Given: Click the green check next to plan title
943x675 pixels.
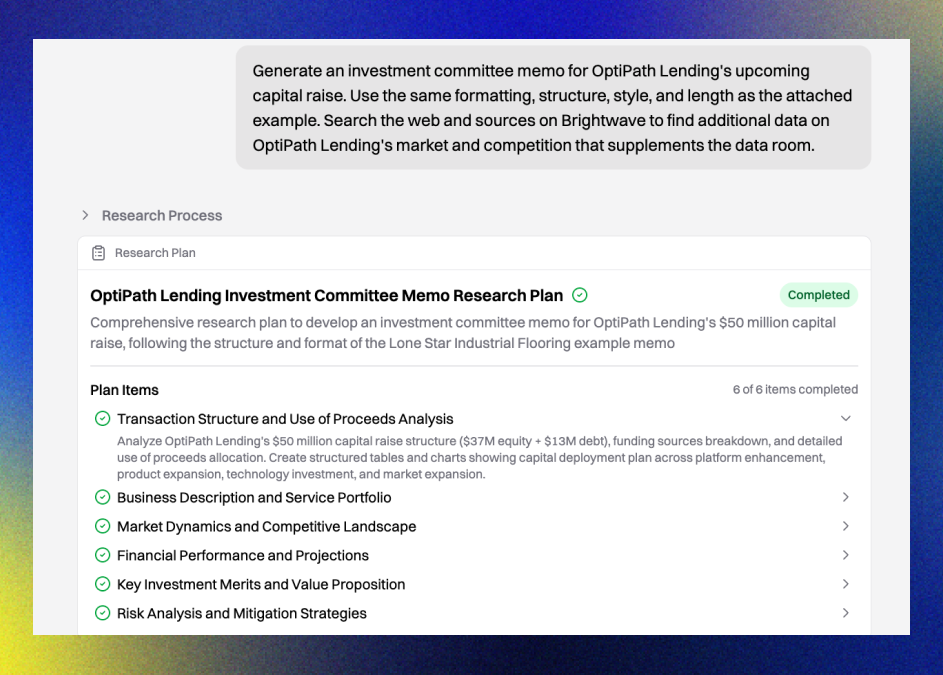Looking at the screenshot, I should (x=580, y=295).
